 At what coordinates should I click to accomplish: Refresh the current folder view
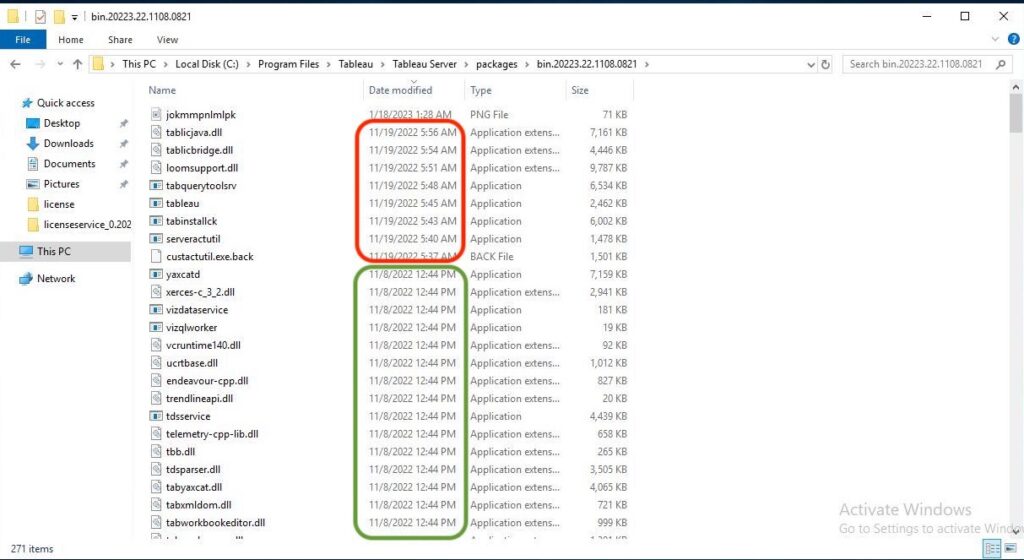coord(825,64)
